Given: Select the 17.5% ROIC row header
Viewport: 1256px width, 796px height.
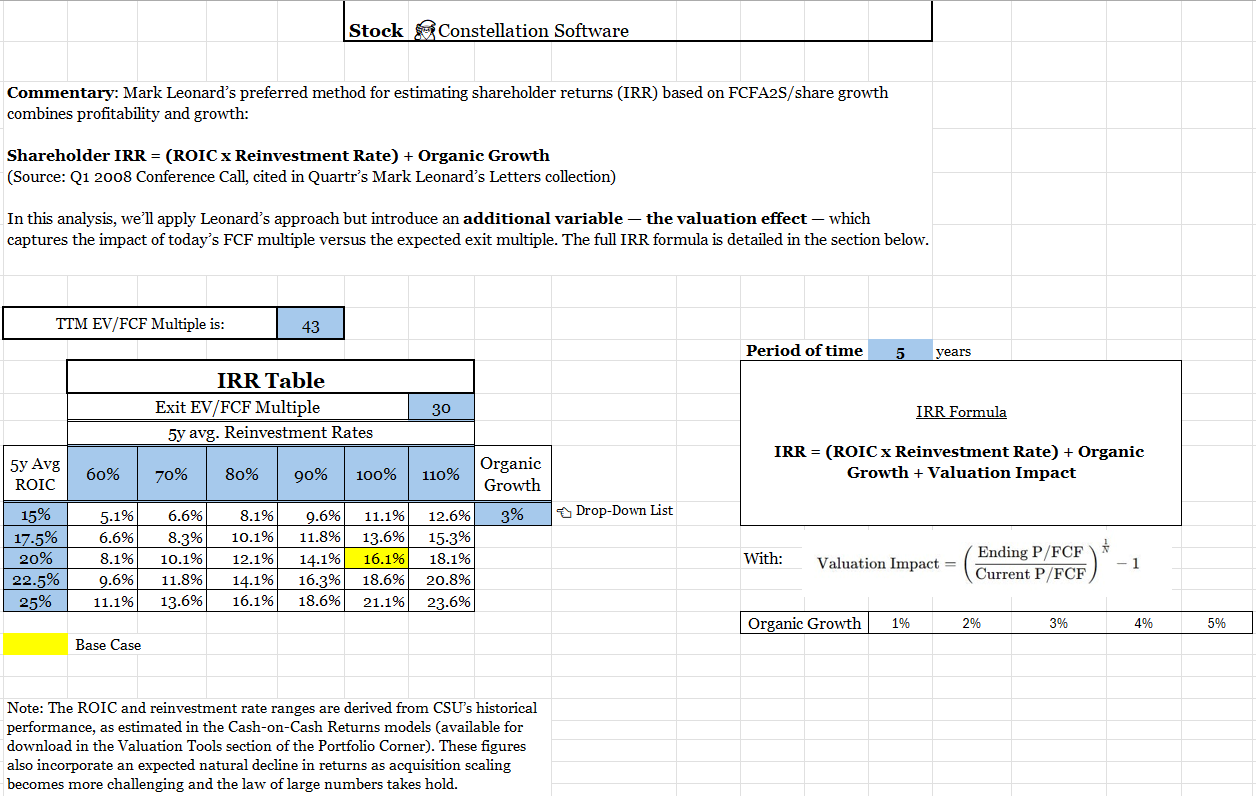Looking at the screenshot, I should 36,537.
